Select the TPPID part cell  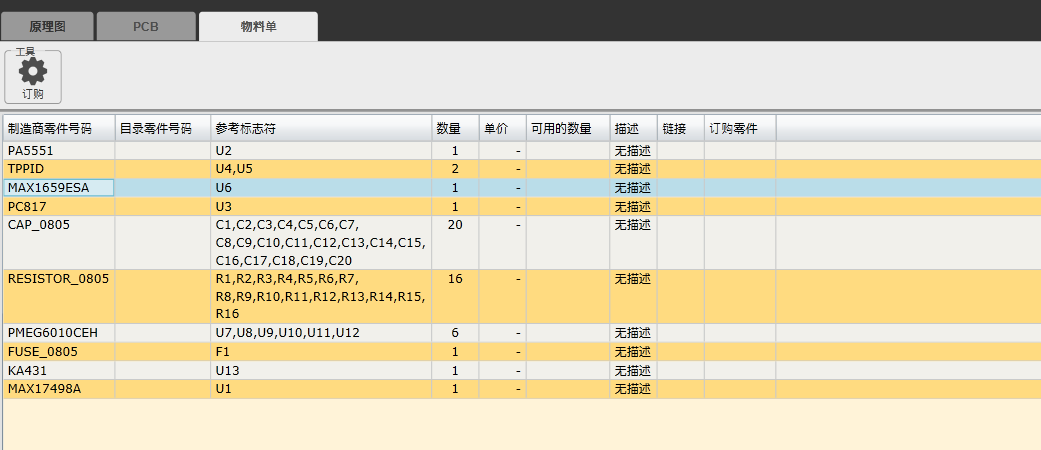pyautogui.click(x=59, y=169)
